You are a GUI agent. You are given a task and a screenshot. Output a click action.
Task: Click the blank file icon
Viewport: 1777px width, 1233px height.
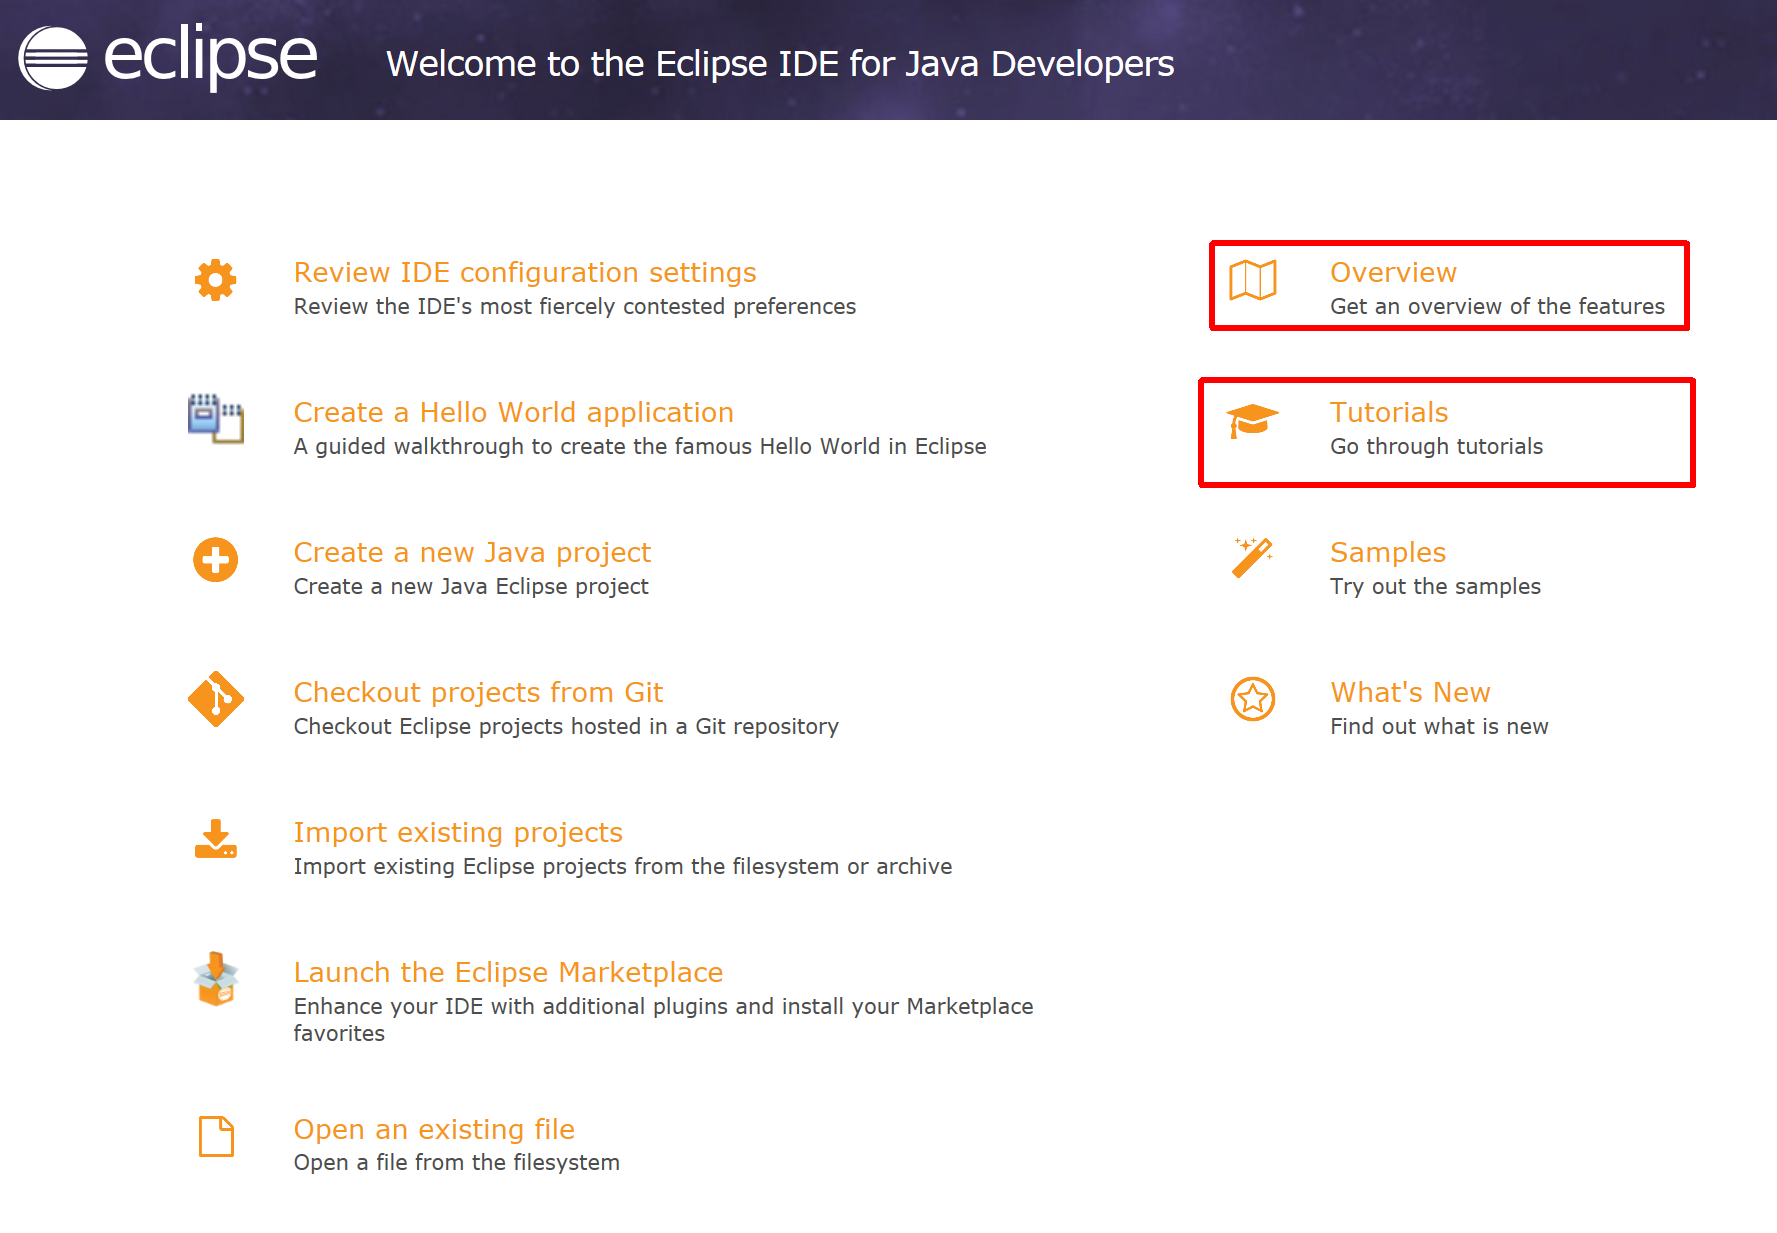point(216,1136)
